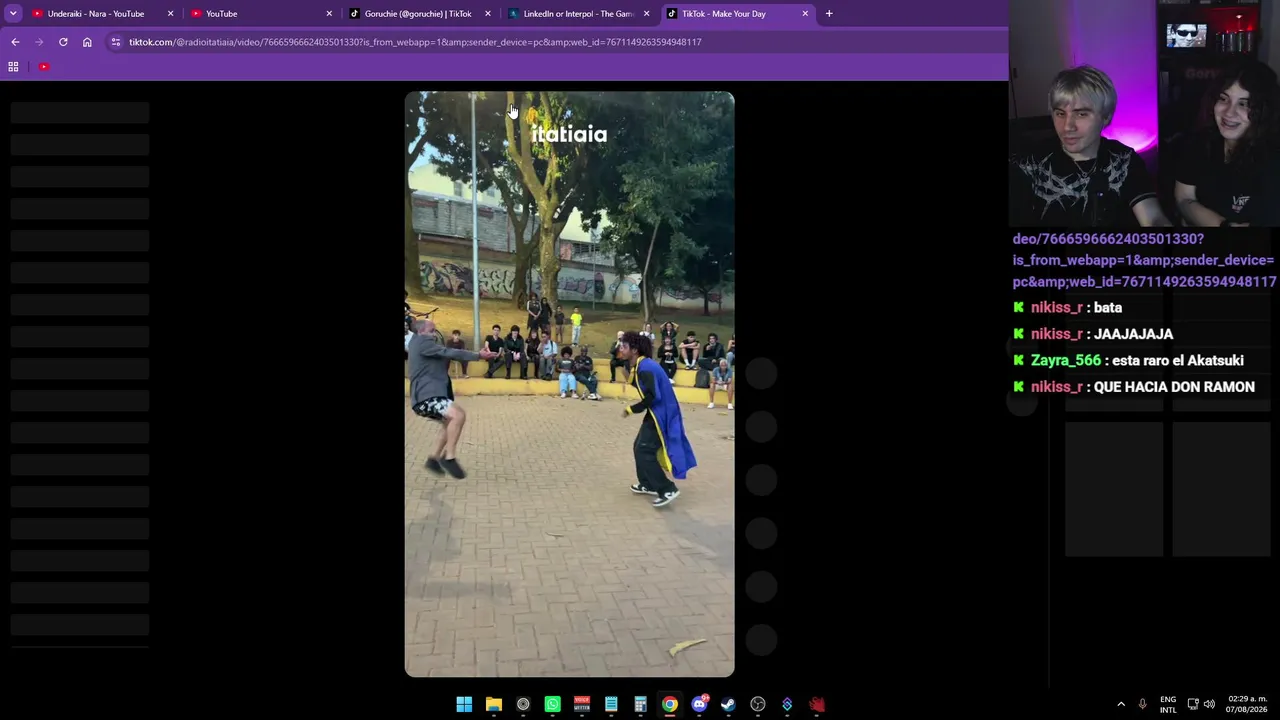Click the chat message "JAAJAJAJA"
This screenshot has height=720, width=1280.
pyautogui.click(x=1134, y=334)
